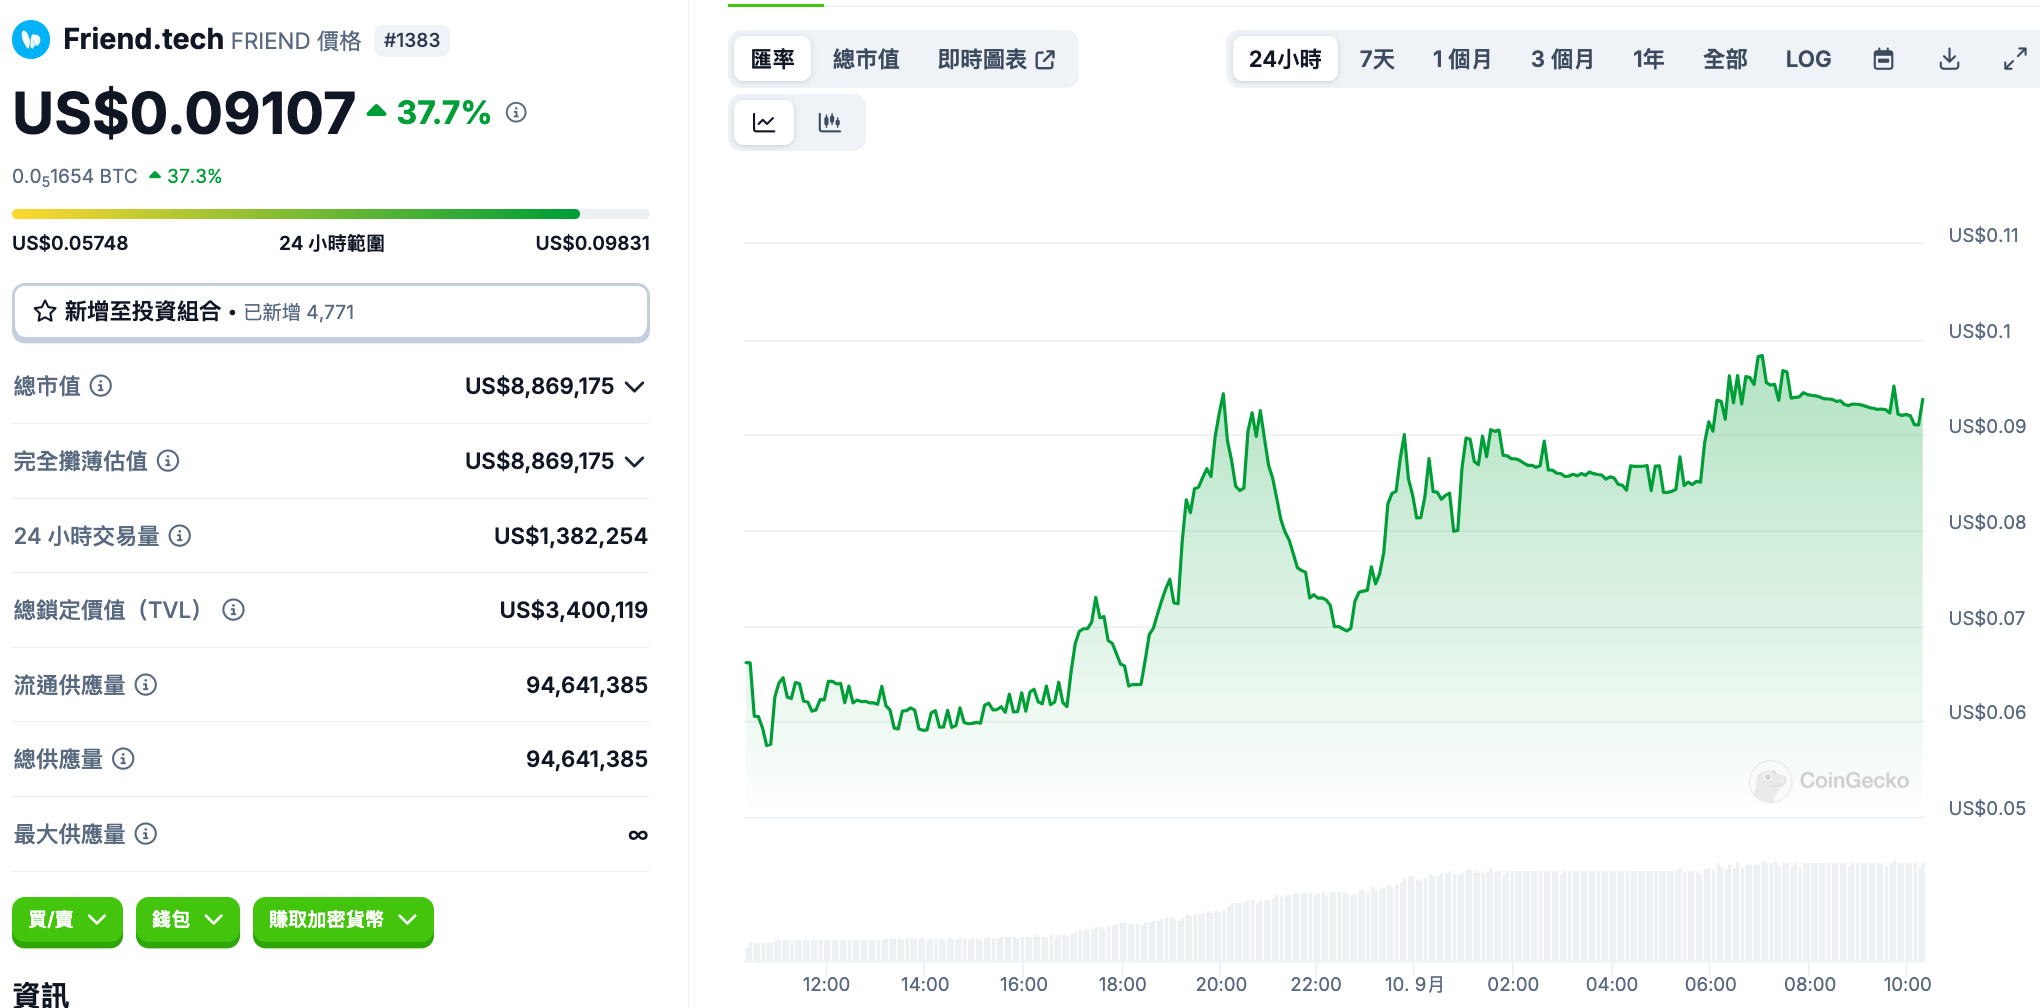Open the 買/賣 dropdown
Viewport: 2040px width, 1008px height.
click(67, 920)
